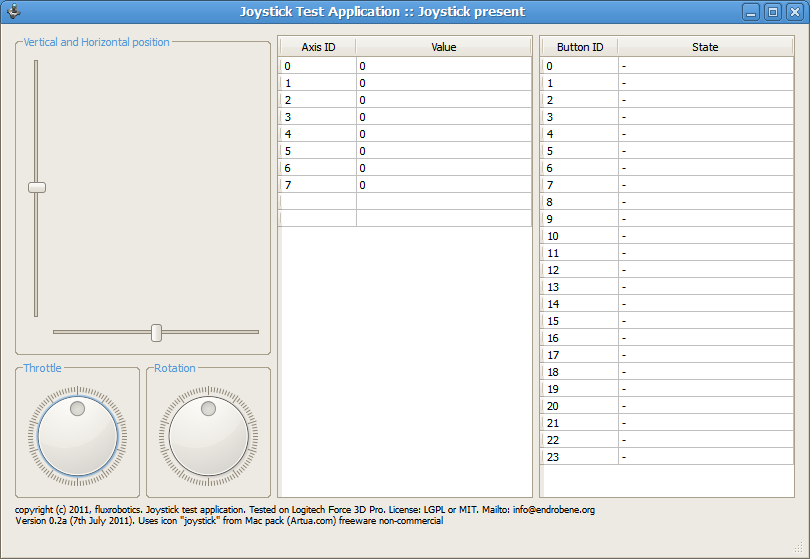Select Button ID 14 cell
The width and height of the screenshot is (810, 559).
tap(580, 304)
